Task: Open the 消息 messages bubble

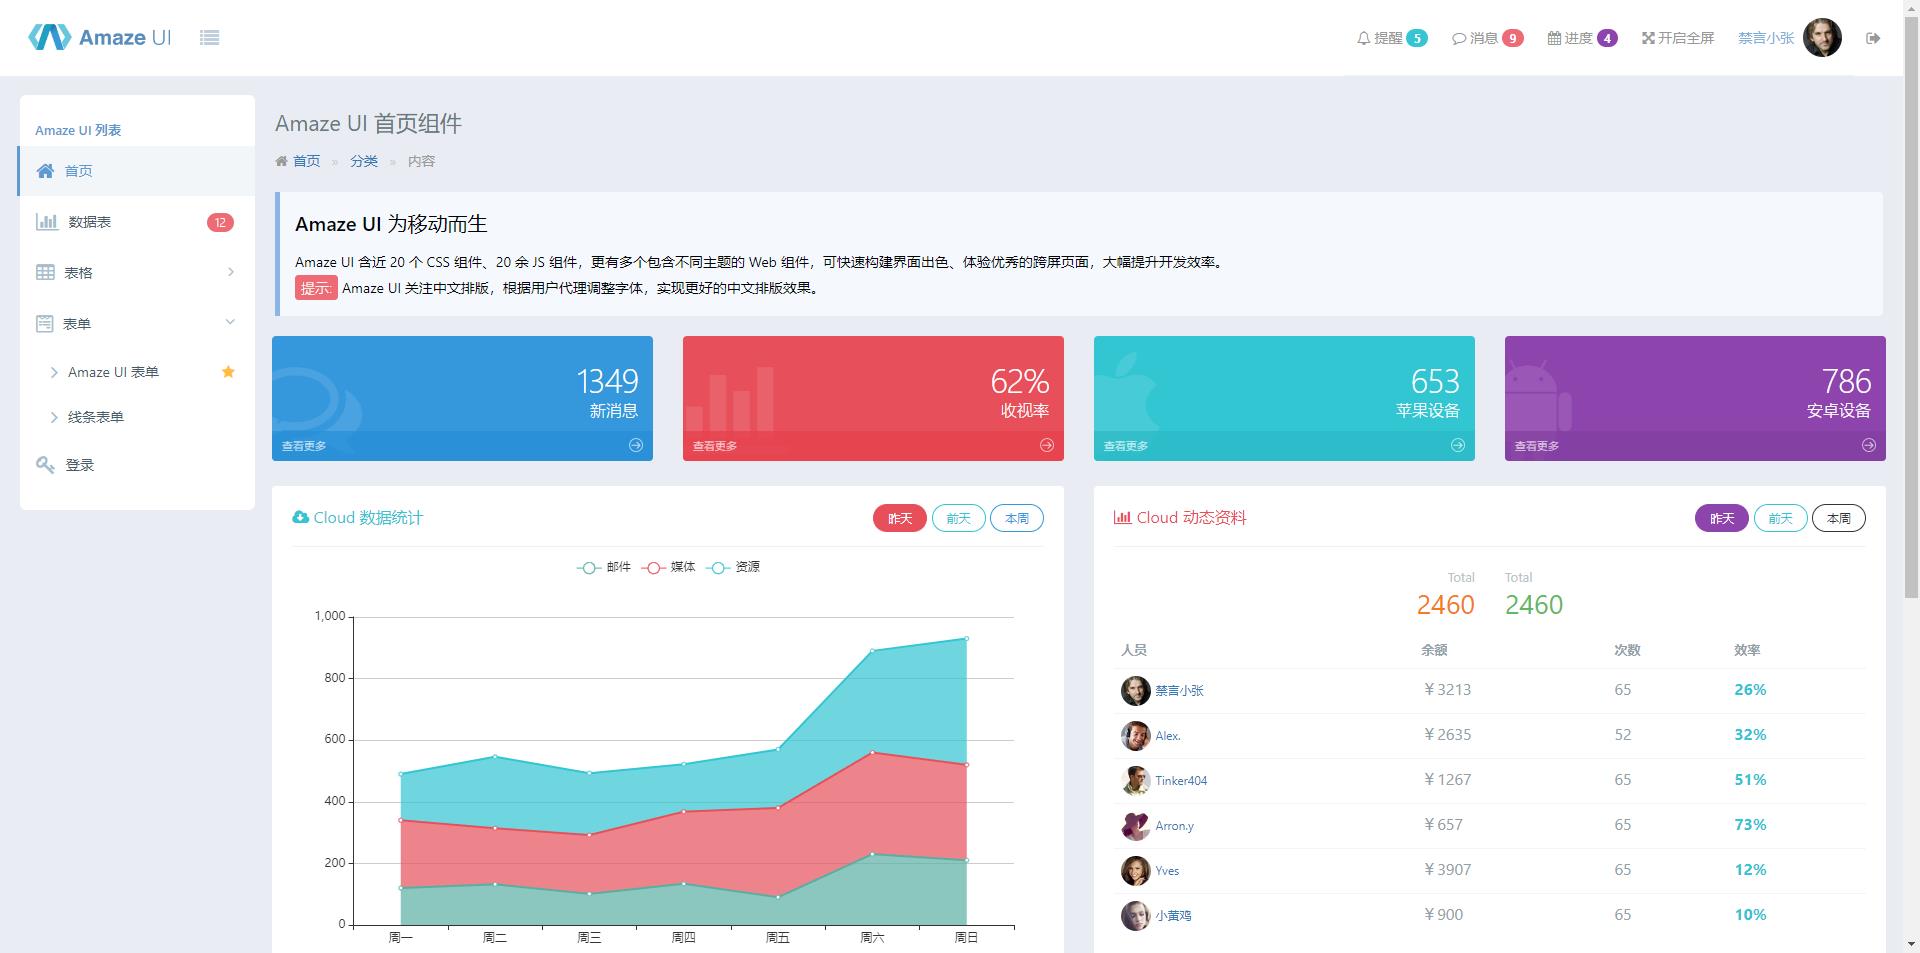Action: pyautogui.click(x=1487, y=38)
